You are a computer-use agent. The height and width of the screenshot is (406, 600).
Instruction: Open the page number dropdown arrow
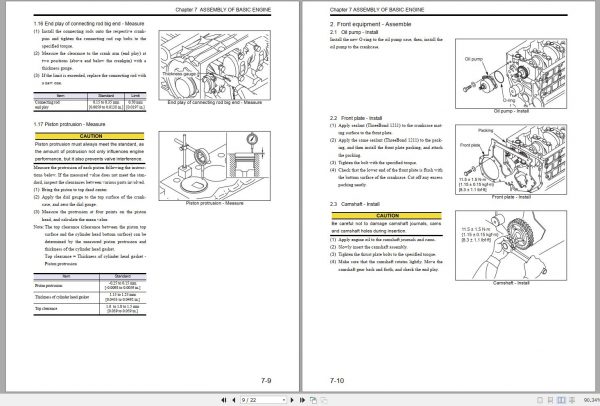pos(284,400)
